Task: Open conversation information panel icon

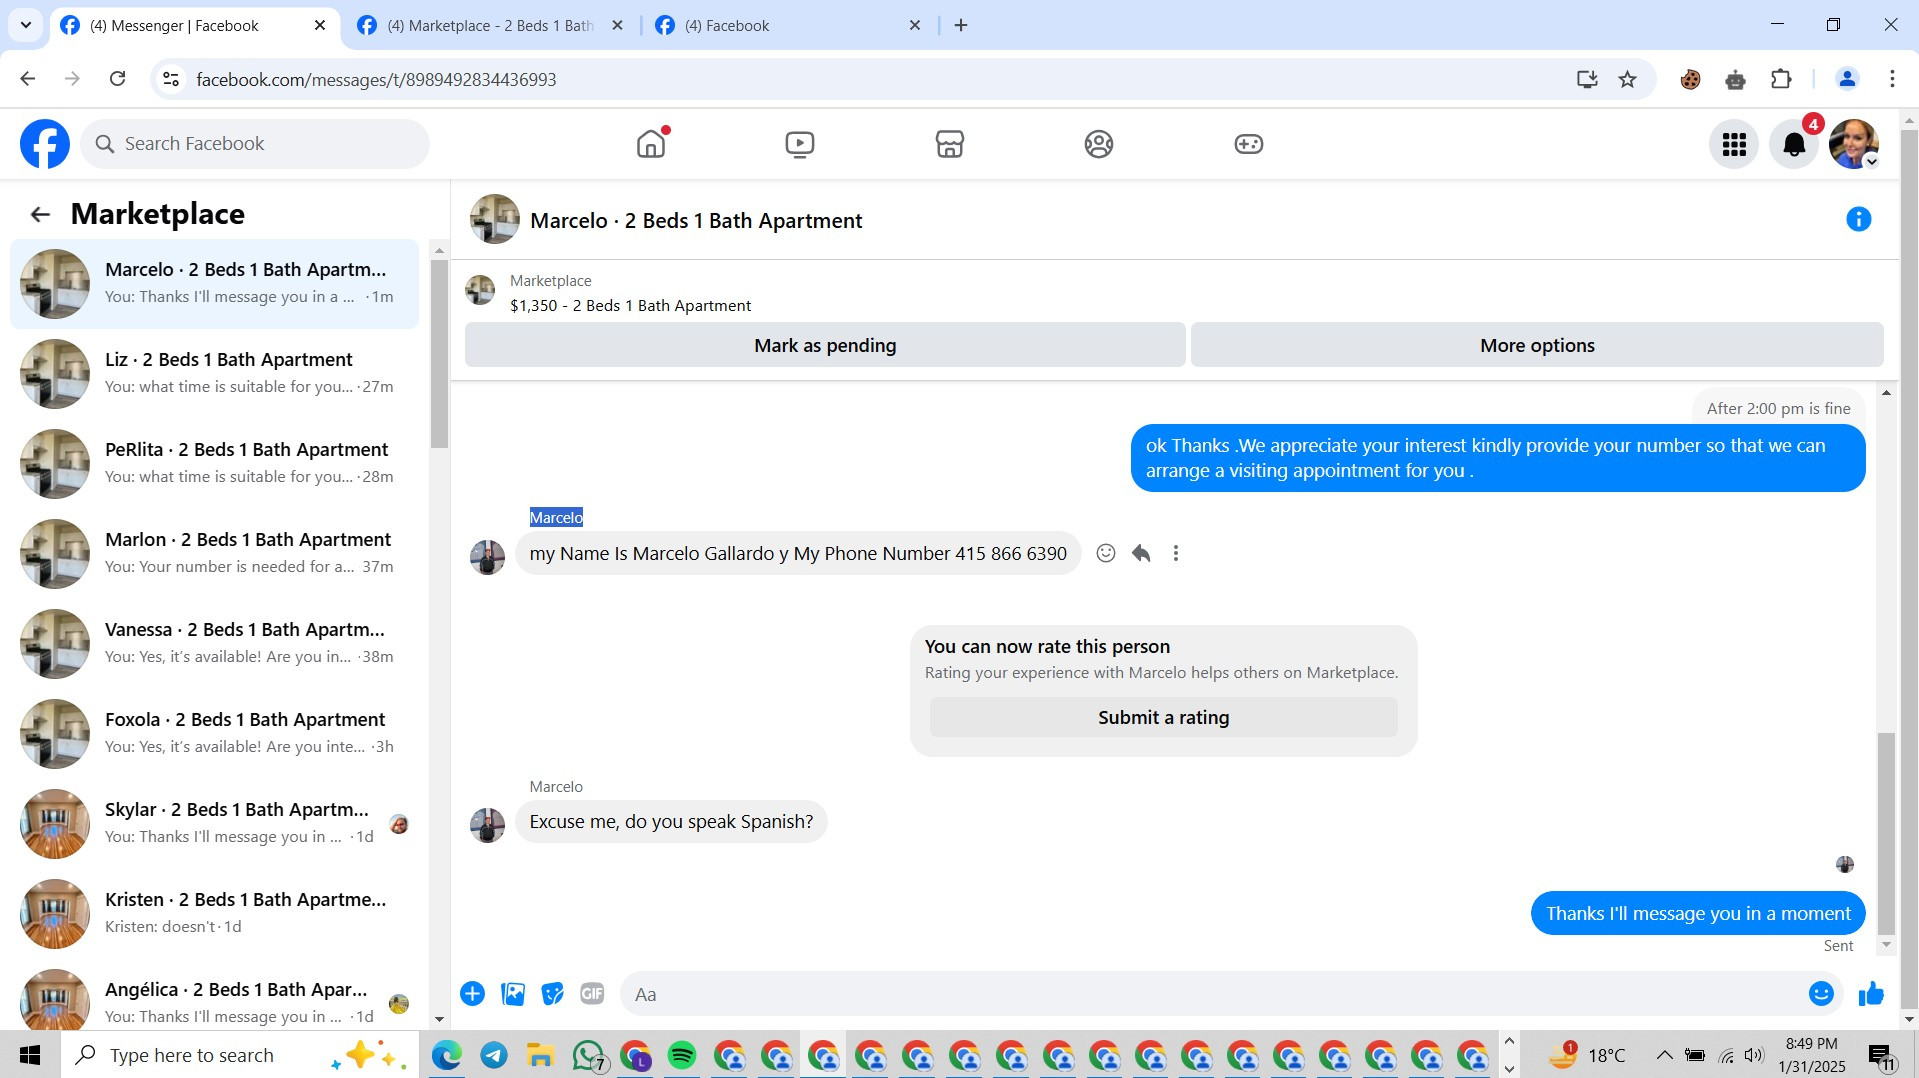Action: click(x=1859, y=219)
